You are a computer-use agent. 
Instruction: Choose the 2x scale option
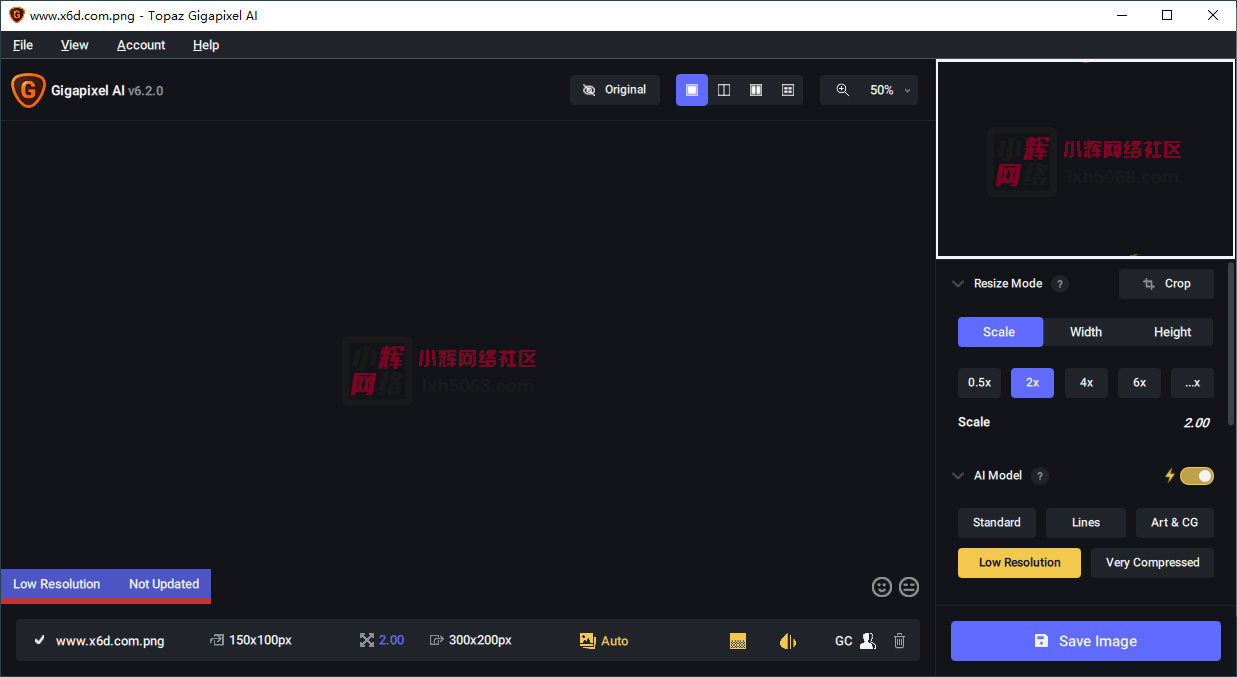click(x=1032, y=383)
